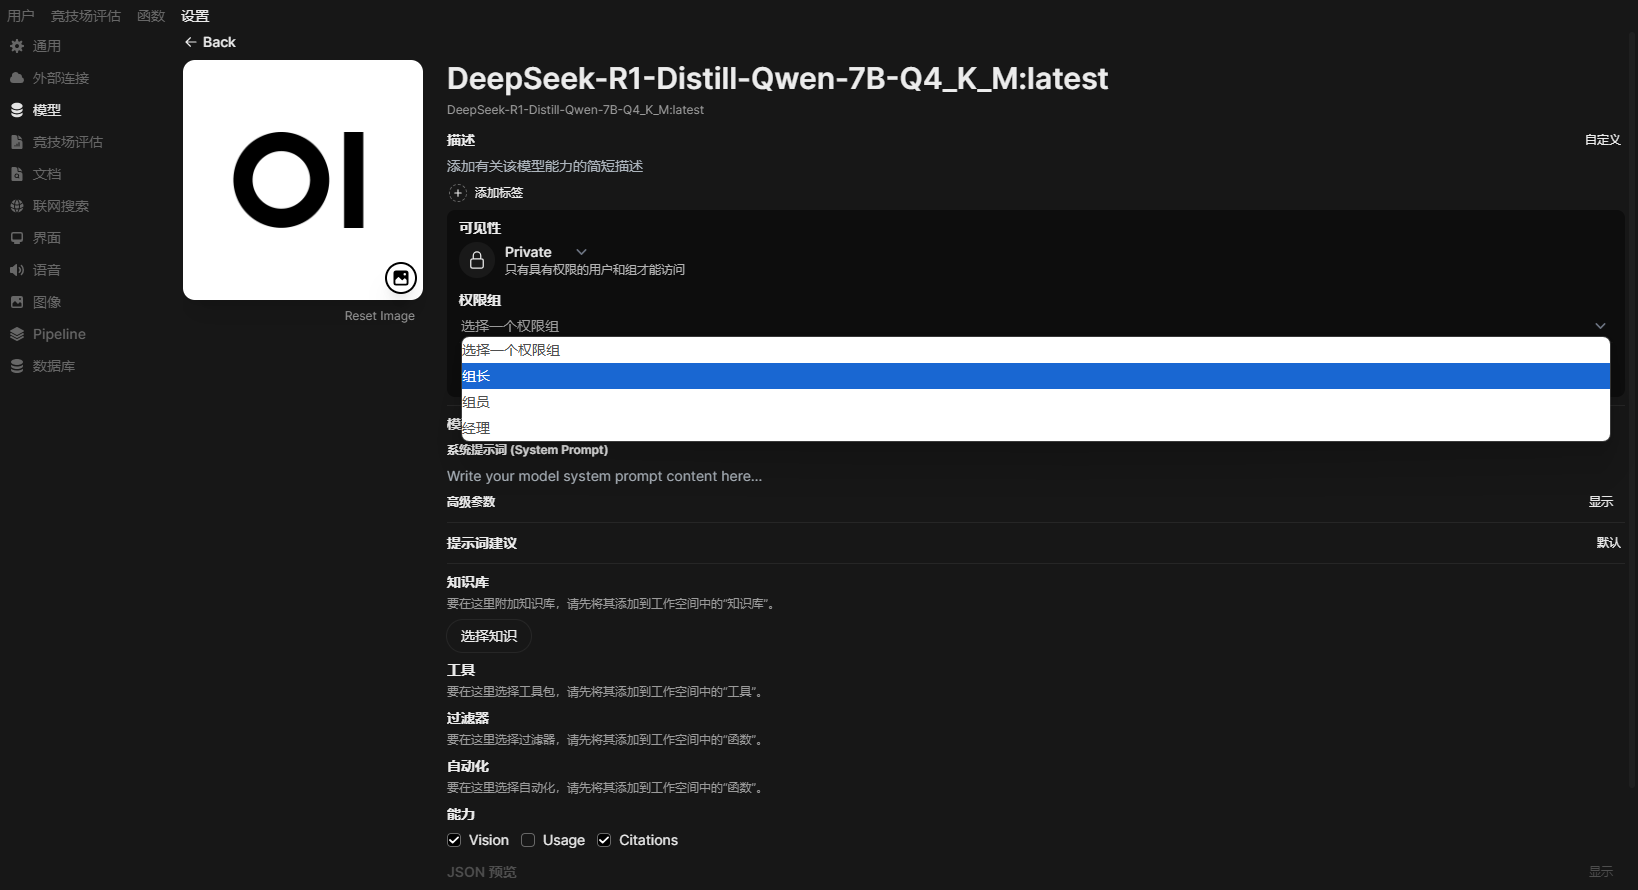
Task: Click the 选择知识 button
Action: point(489,636)
